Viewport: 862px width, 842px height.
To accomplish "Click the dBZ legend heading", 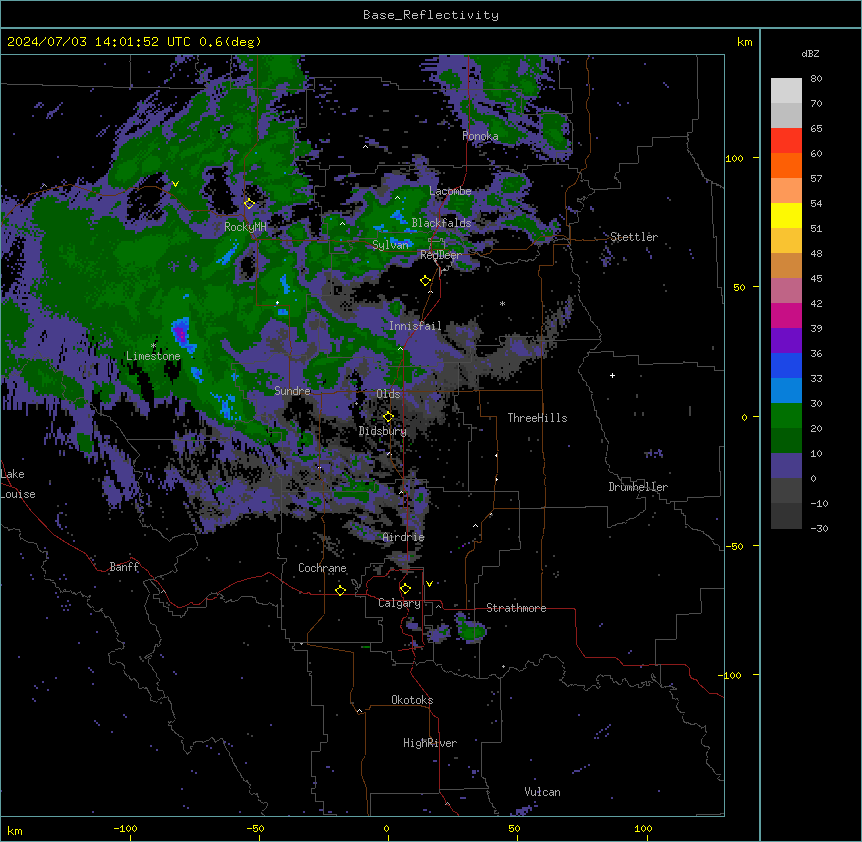I will (x=810, y=53).
